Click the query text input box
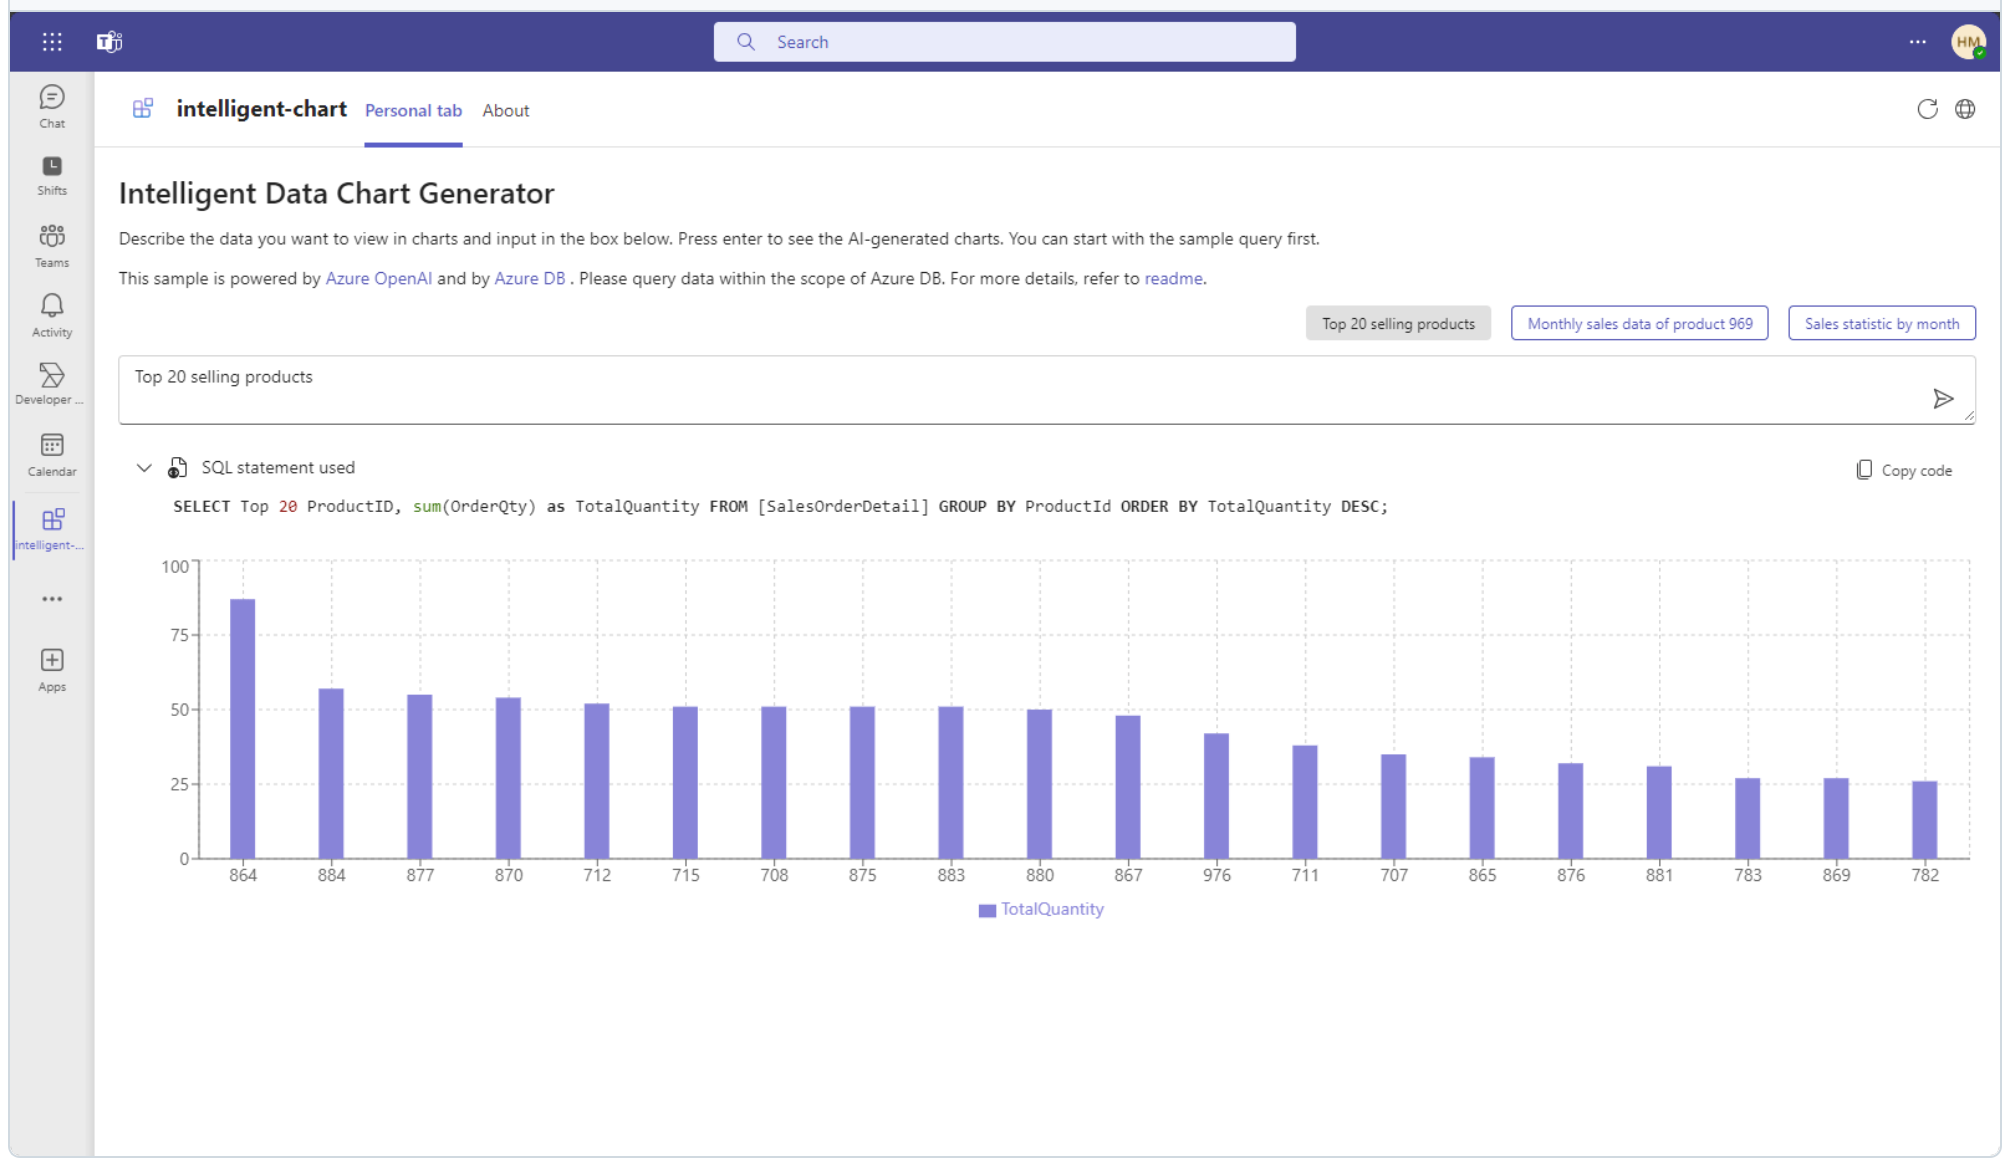The width and height of the screenshot is (2013, 1167). [x=1000, y=388]
